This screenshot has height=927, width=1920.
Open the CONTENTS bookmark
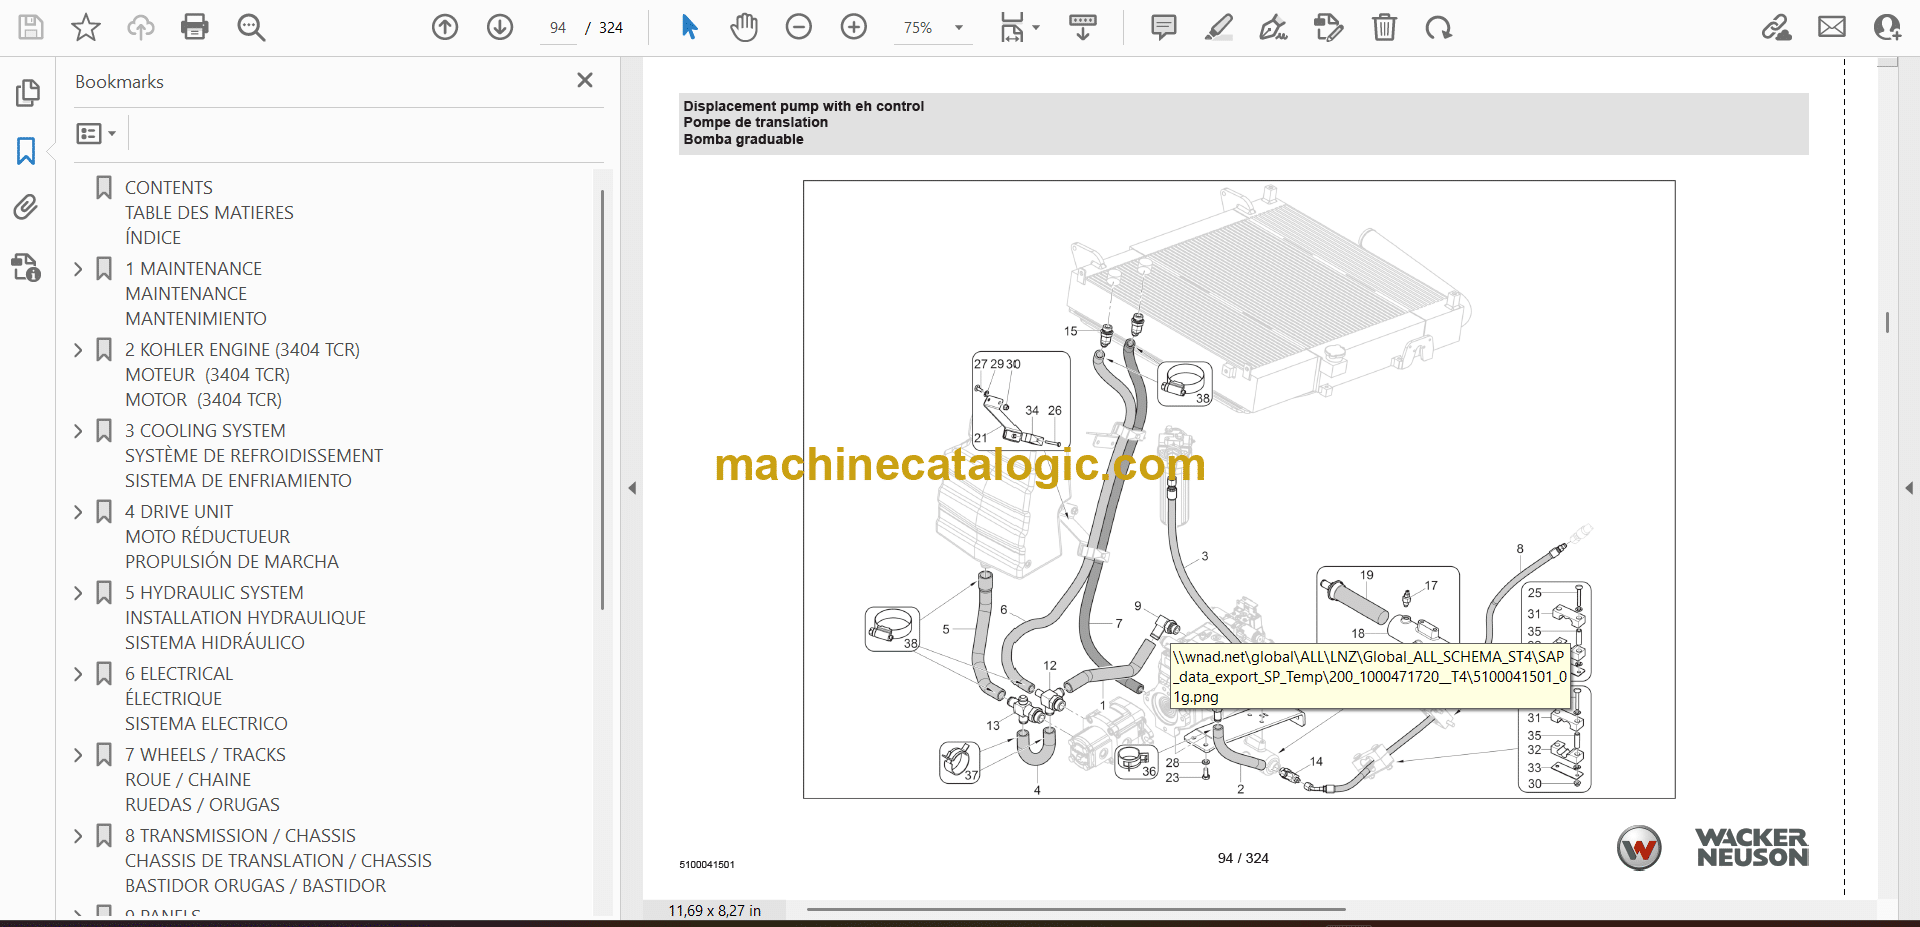168,188
